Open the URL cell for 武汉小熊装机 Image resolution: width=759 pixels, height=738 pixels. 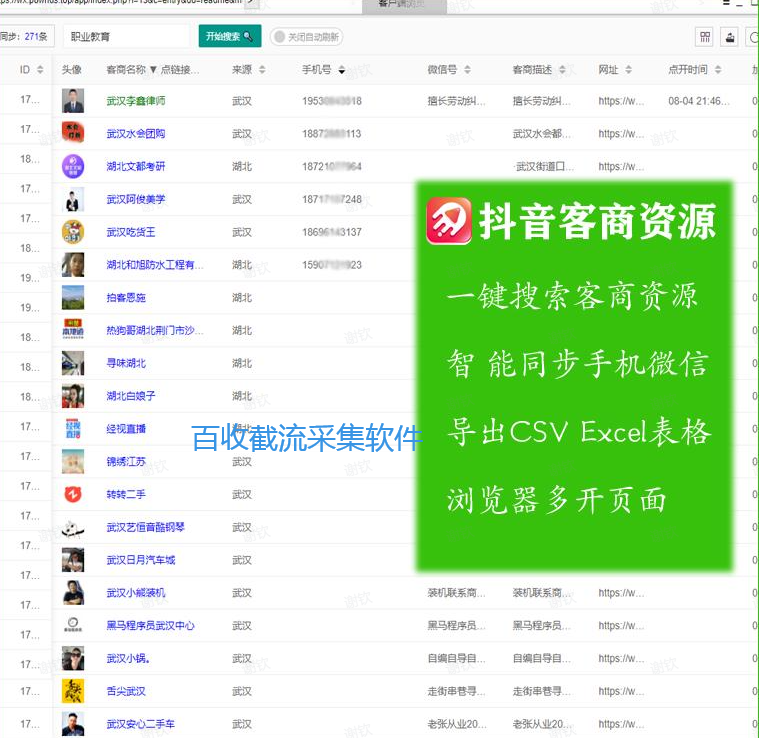[621, 593]
